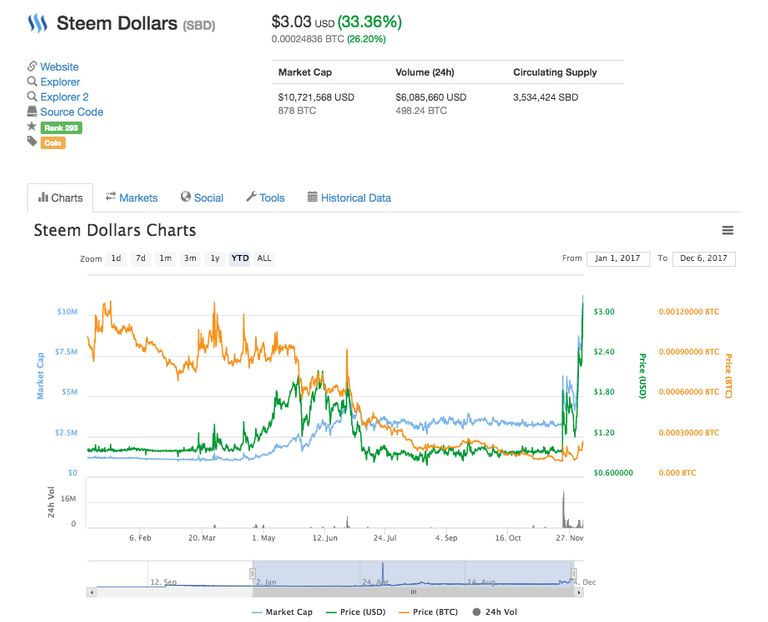Click the tag icon beside Coin badge
The height and width of the screenshot is (622, 768).
(x=32, y=142)
